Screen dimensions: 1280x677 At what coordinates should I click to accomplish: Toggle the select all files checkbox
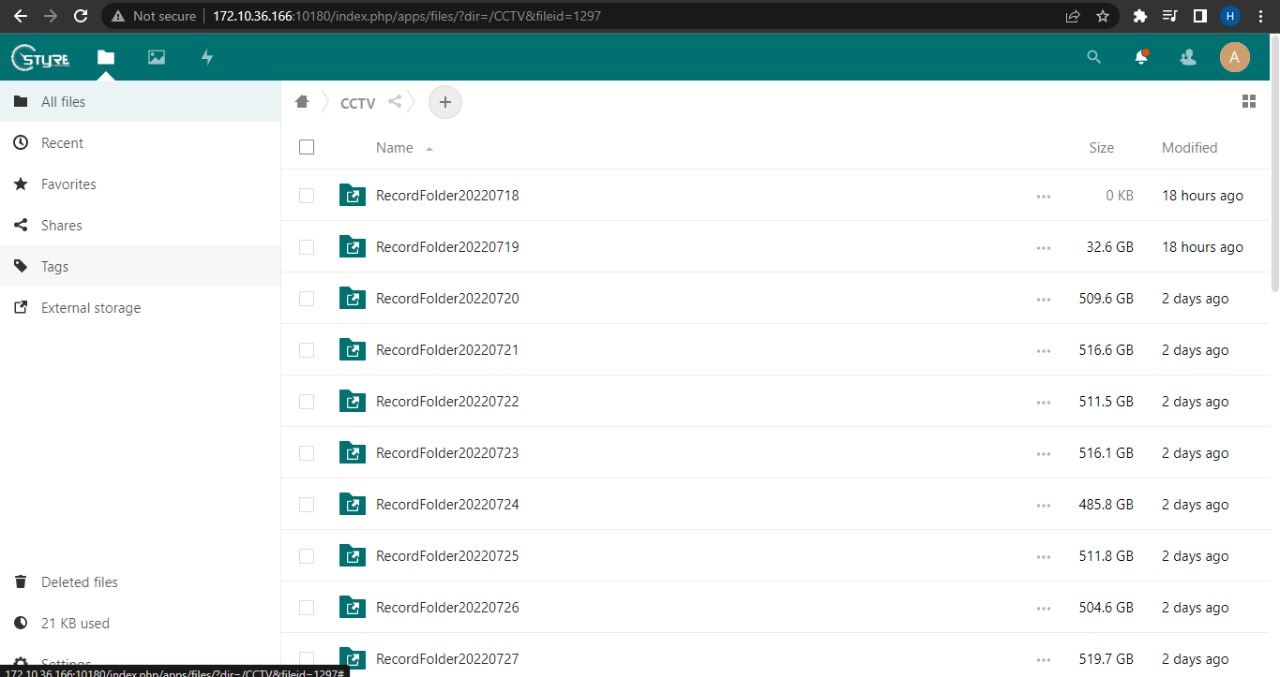(x=307, y=148)
